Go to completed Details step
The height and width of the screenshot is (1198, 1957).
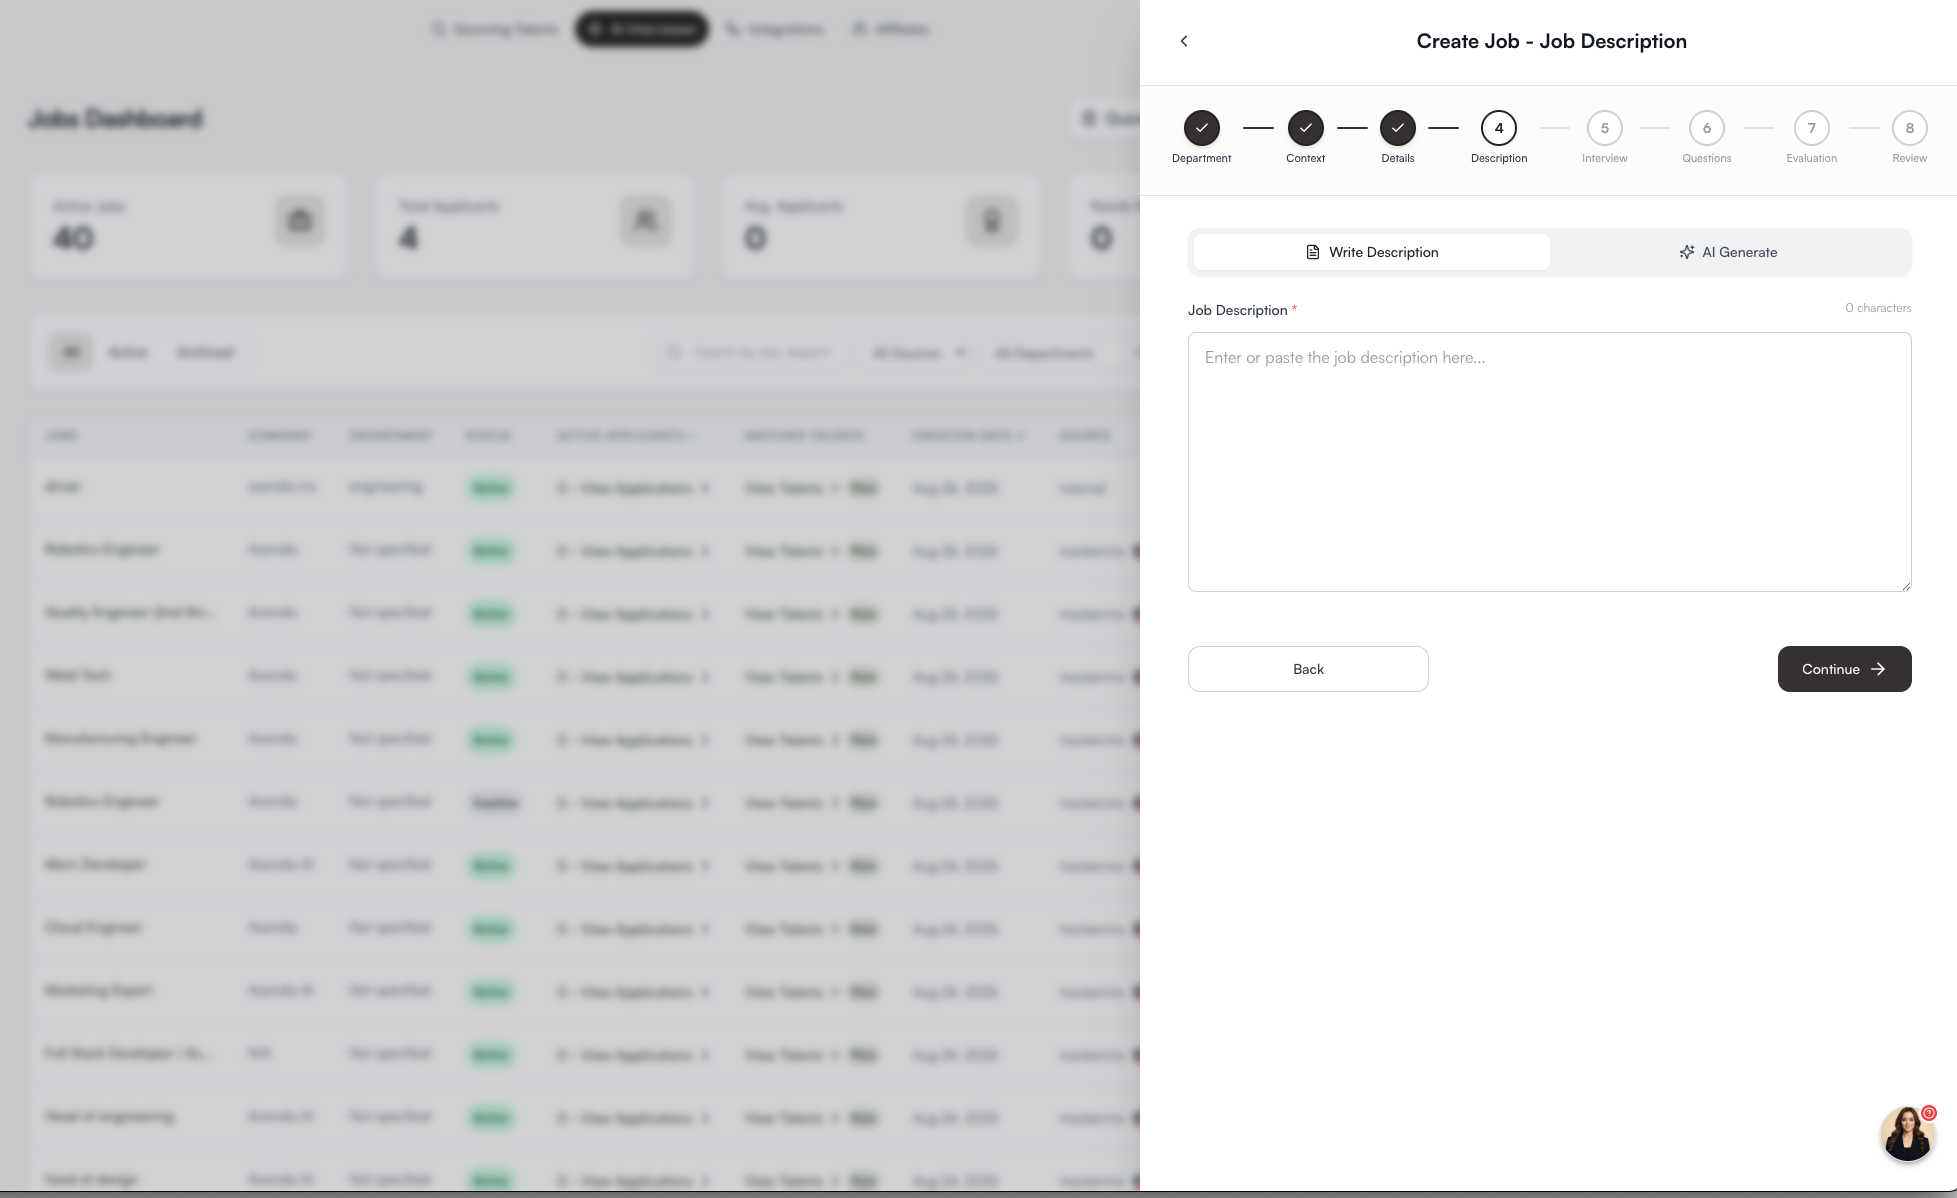(1397, 128)
